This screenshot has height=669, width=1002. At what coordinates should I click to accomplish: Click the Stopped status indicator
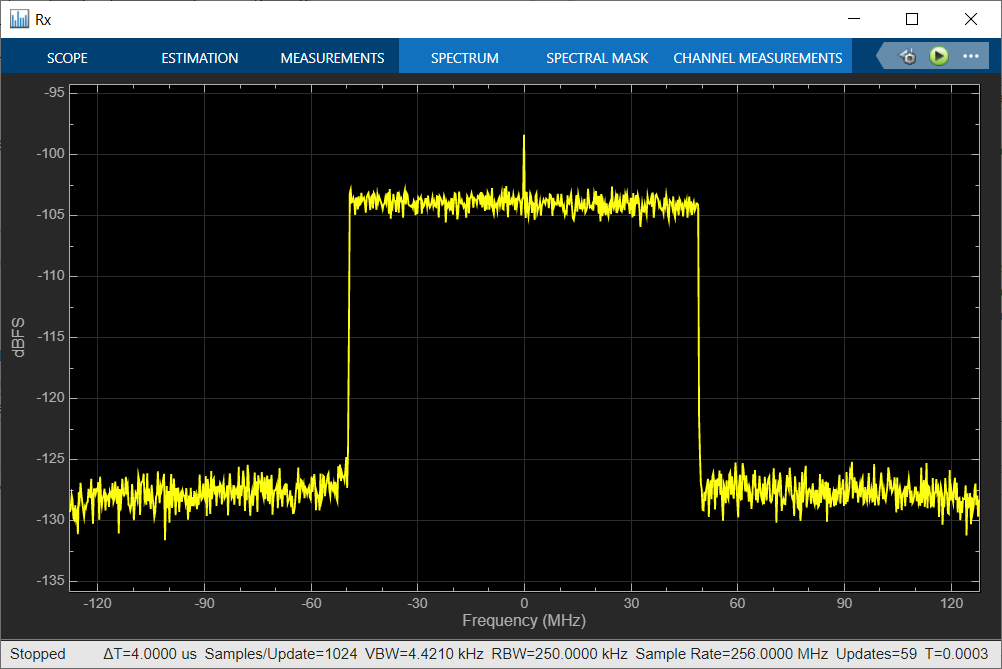(38, 653)
